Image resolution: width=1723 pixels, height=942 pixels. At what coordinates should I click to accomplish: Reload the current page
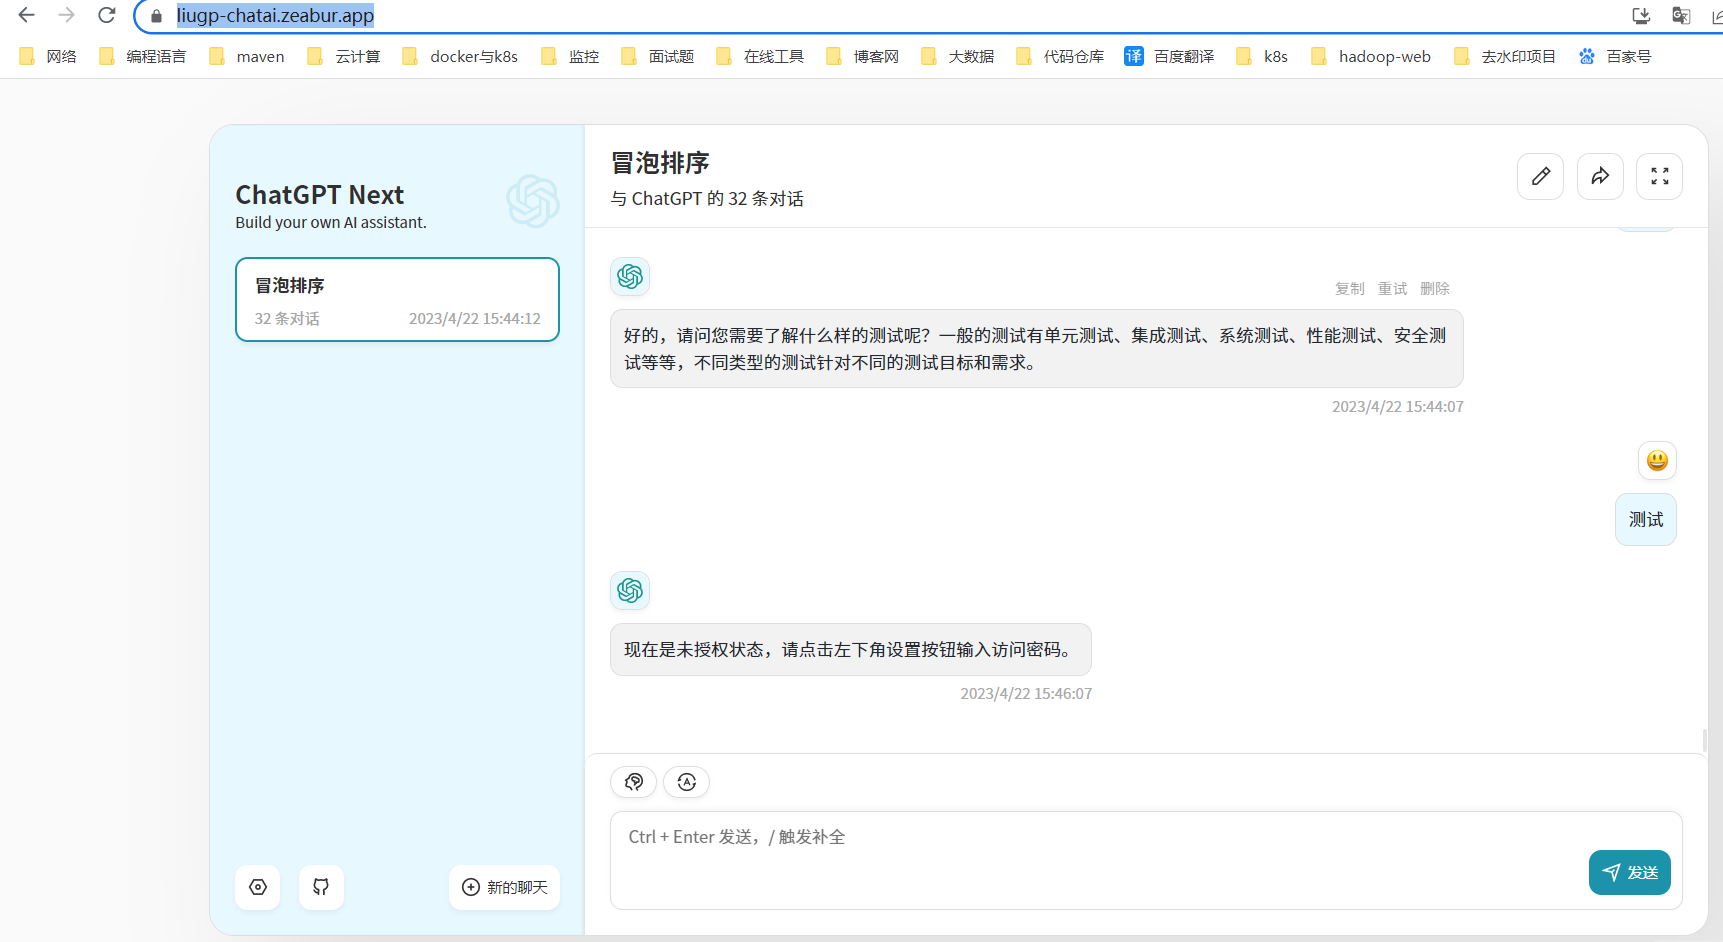[x=107, y=15]
